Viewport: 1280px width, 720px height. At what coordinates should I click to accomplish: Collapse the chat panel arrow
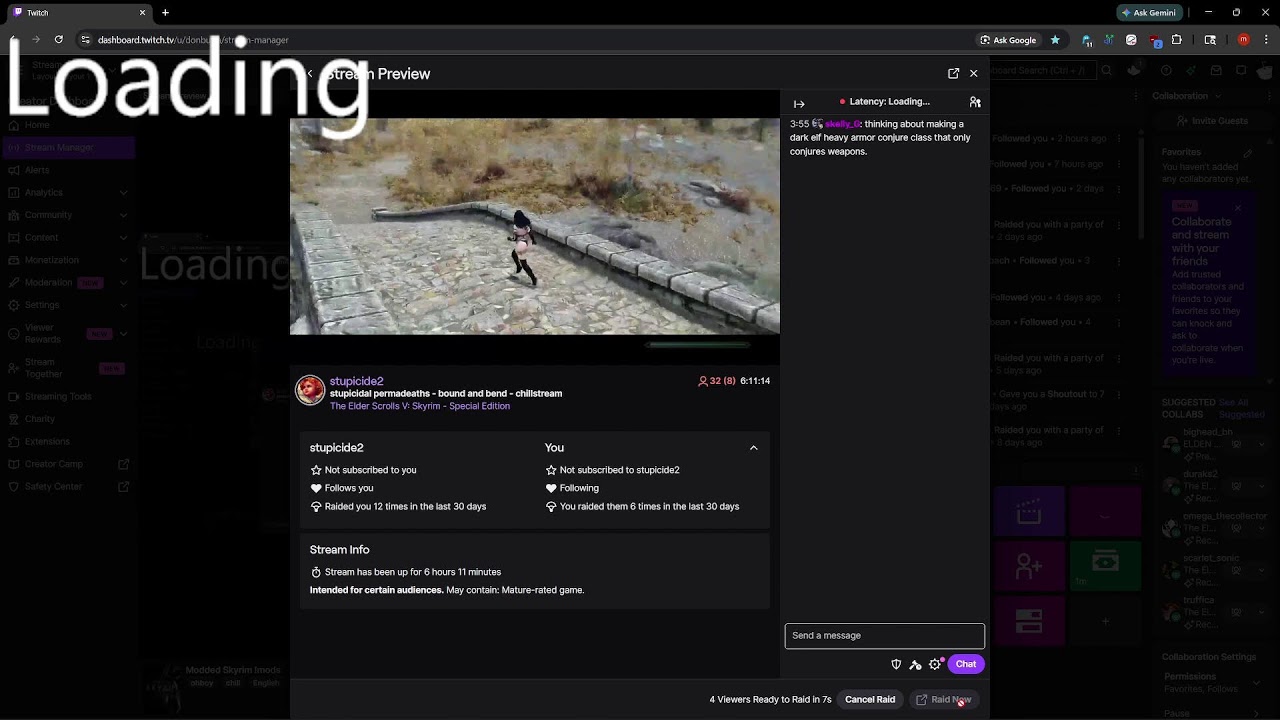coord(799,104)
